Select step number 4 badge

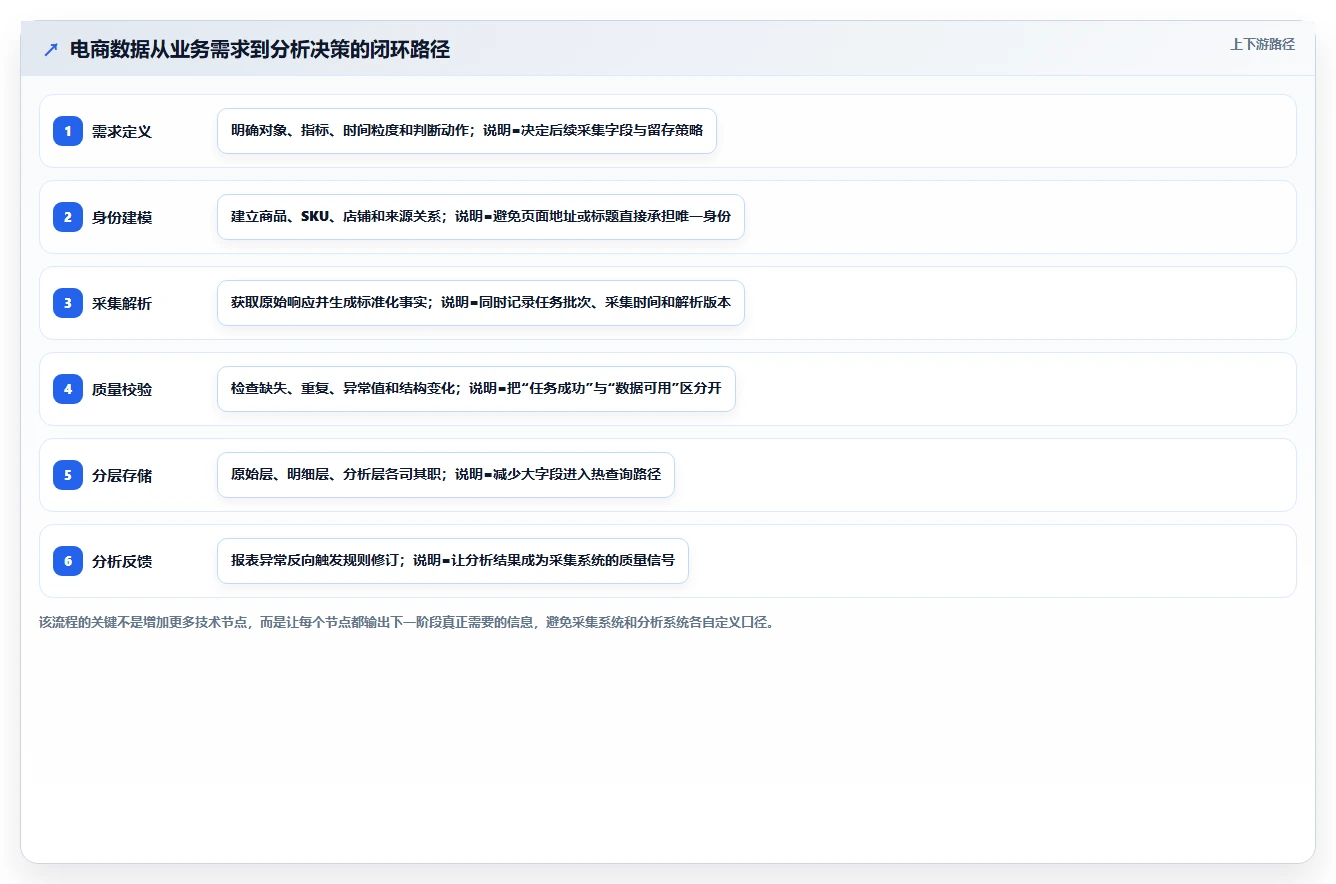coord(68,389)
